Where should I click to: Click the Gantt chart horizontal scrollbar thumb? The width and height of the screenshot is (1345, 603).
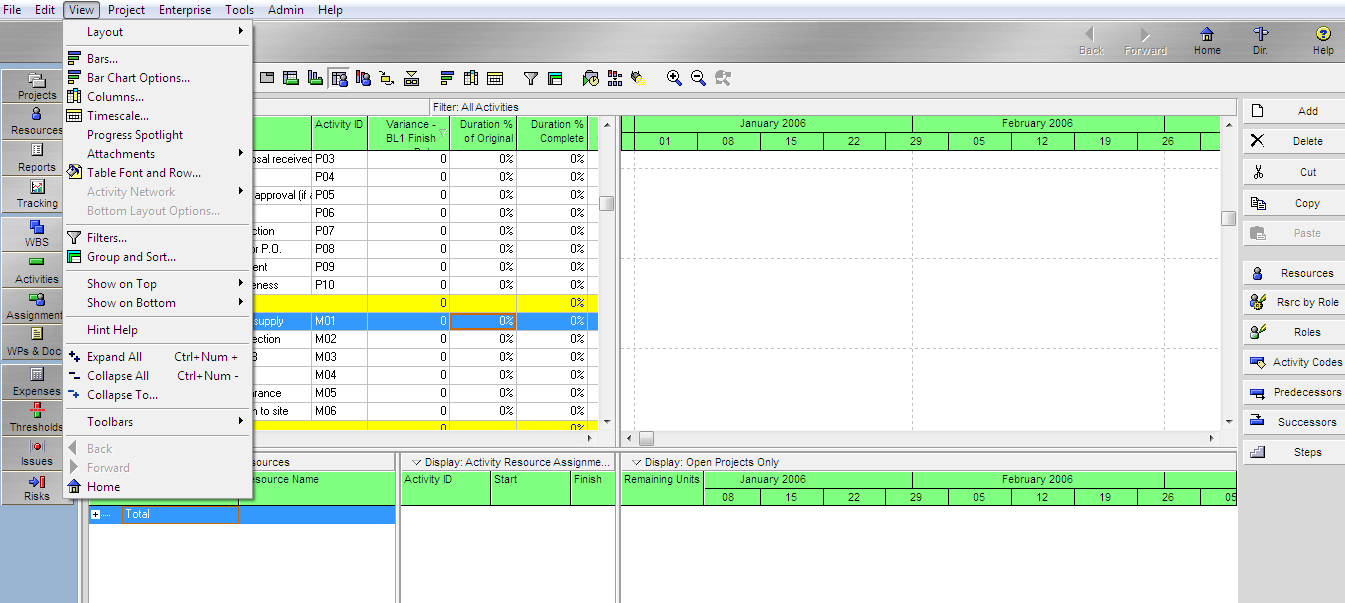(x=646, y=438)
